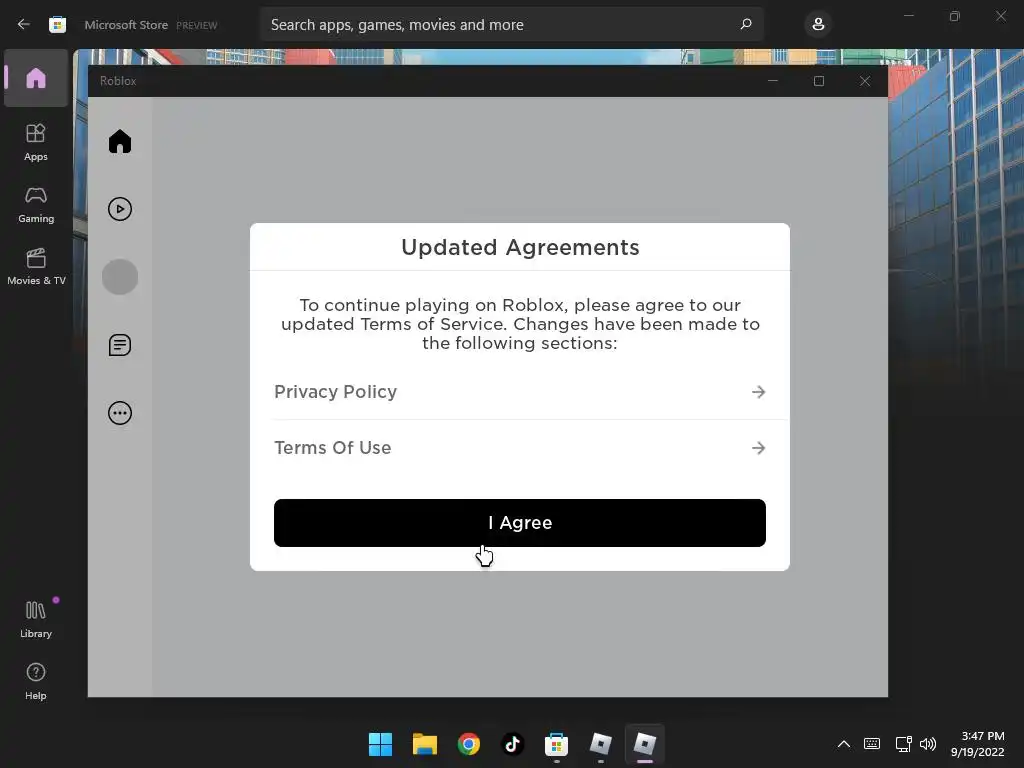Screen dimensions: 1024x768
Task: Click the I Agree button
Action: click(x=520, y=522)
